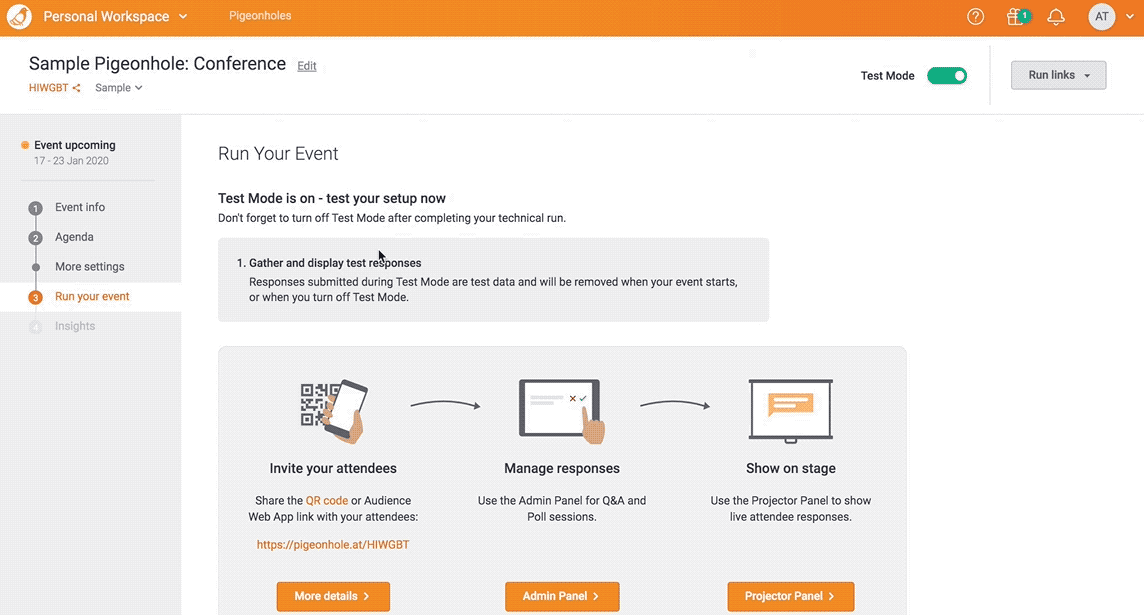Open the notifications bell
The image size is (1144, 615).
coord(1056,16)
